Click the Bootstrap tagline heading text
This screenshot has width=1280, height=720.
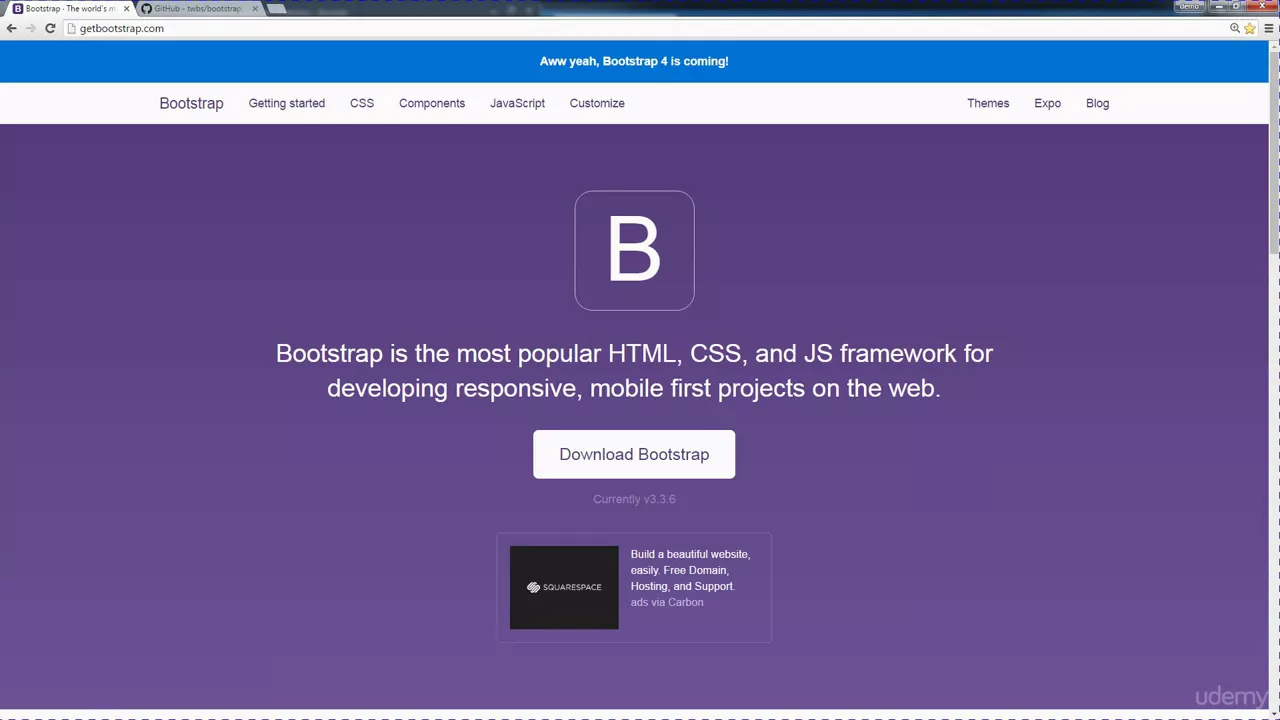634,370
